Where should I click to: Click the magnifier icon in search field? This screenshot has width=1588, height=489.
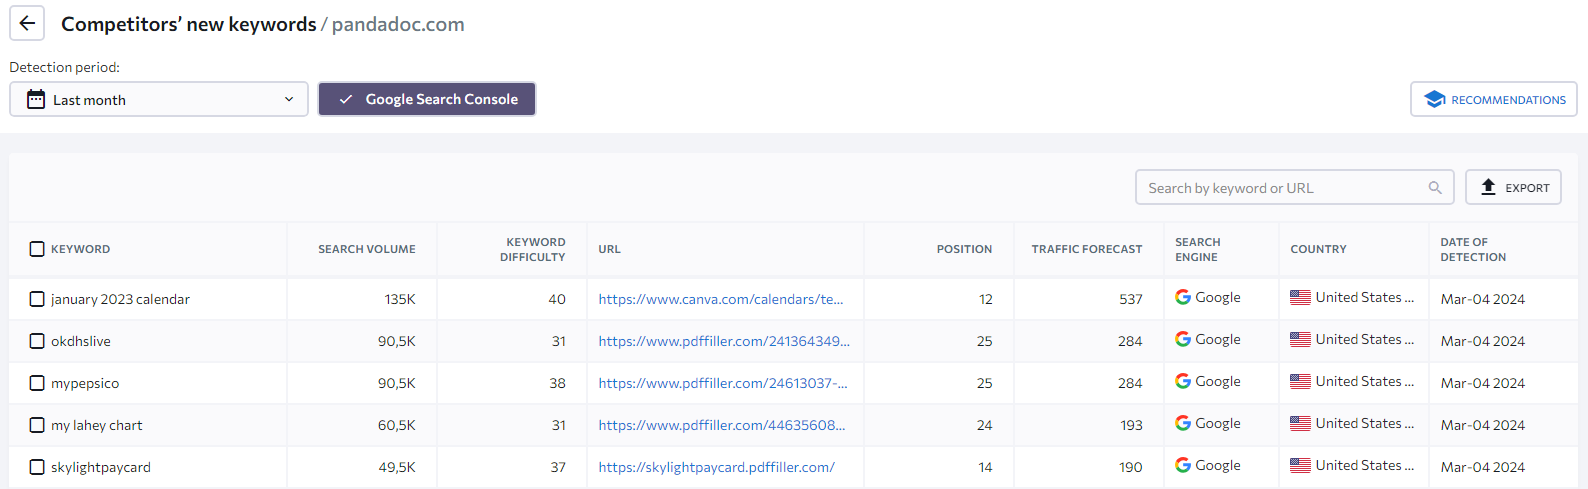pos(1435,187)
